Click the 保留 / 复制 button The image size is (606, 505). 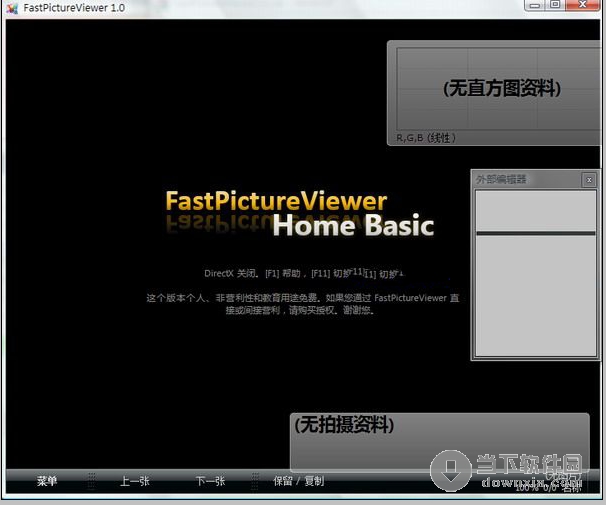coord(298,481)
